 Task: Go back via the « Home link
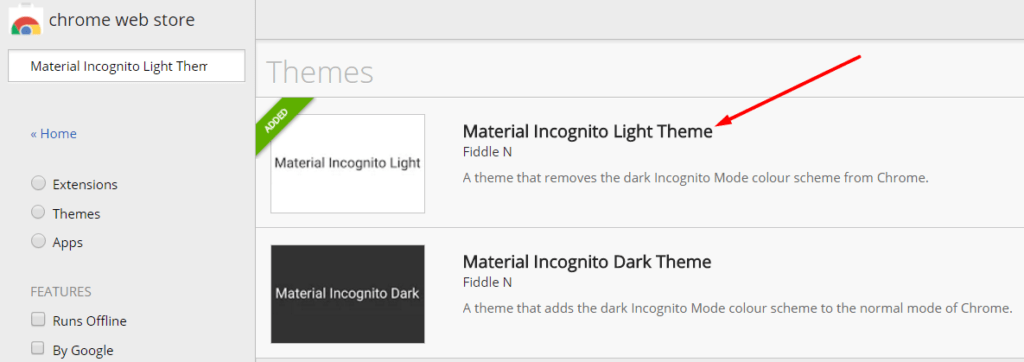[x=54, y=134]
